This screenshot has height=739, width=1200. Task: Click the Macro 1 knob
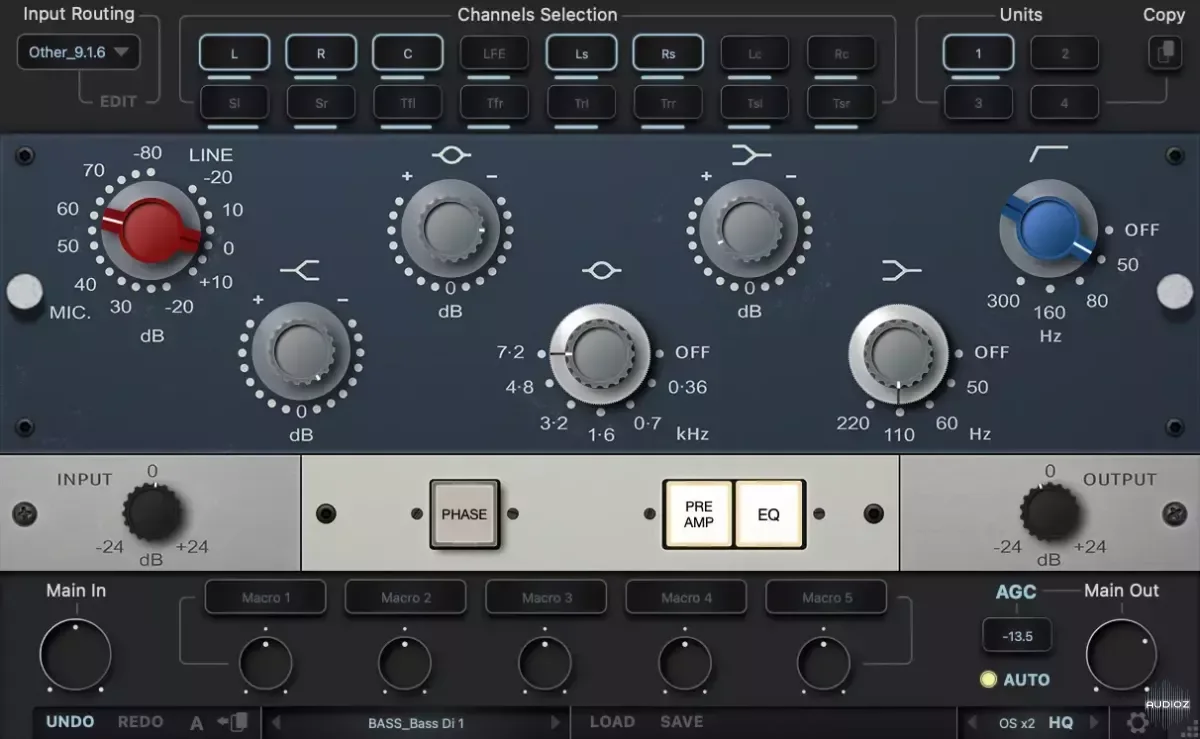266,662
